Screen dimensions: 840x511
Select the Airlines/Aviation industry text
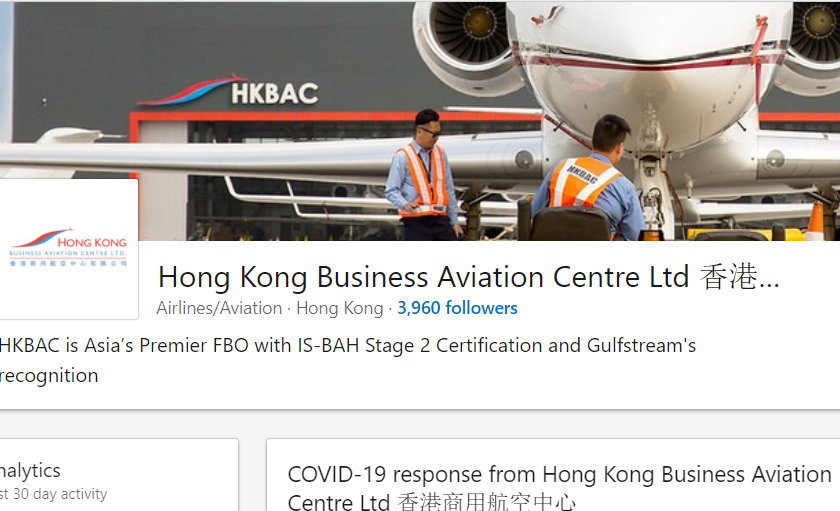[219, 308]
